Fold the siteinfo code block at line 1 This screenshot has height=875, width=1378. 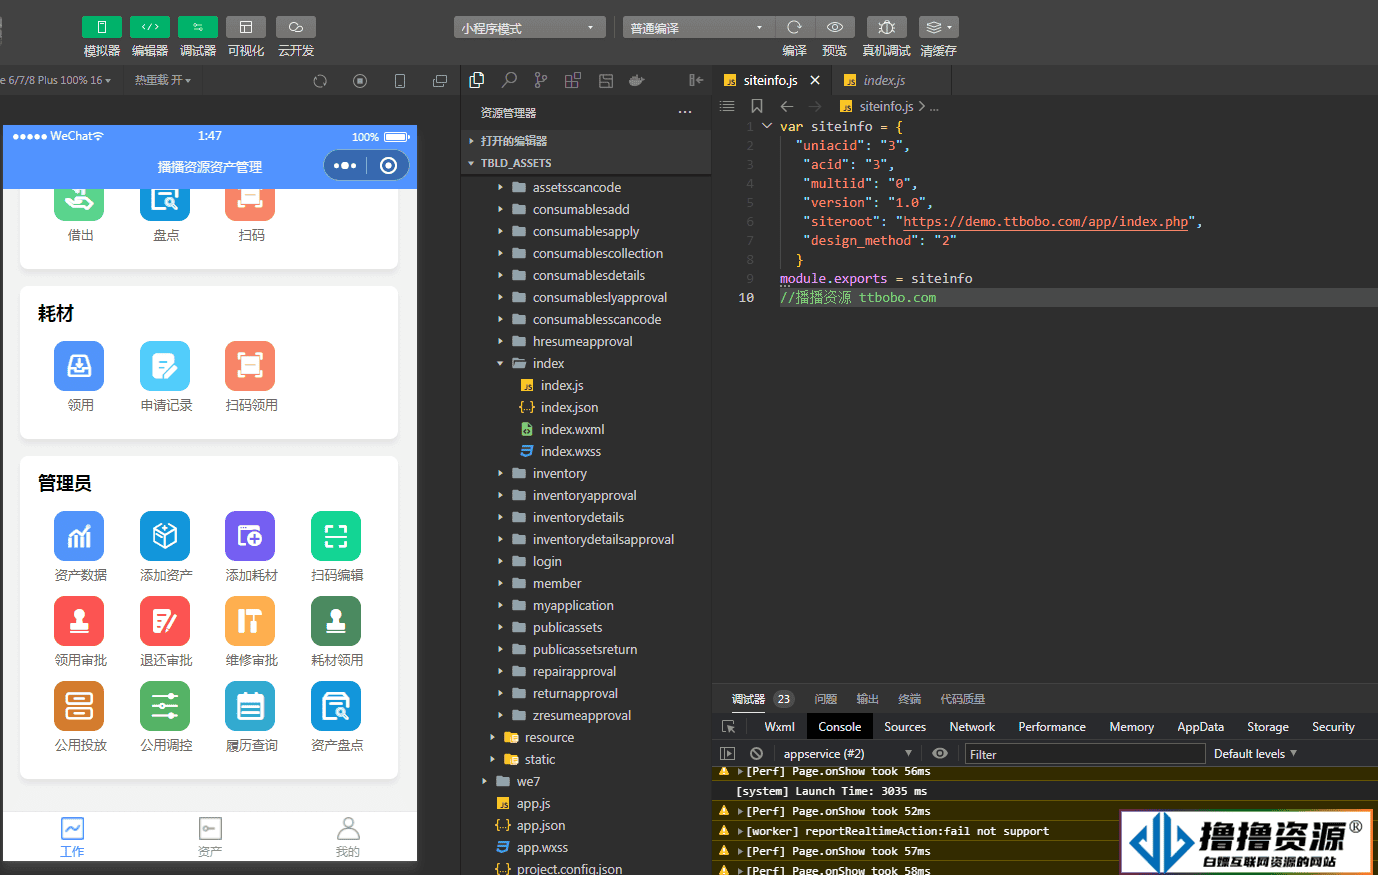(x=767, y=126)
